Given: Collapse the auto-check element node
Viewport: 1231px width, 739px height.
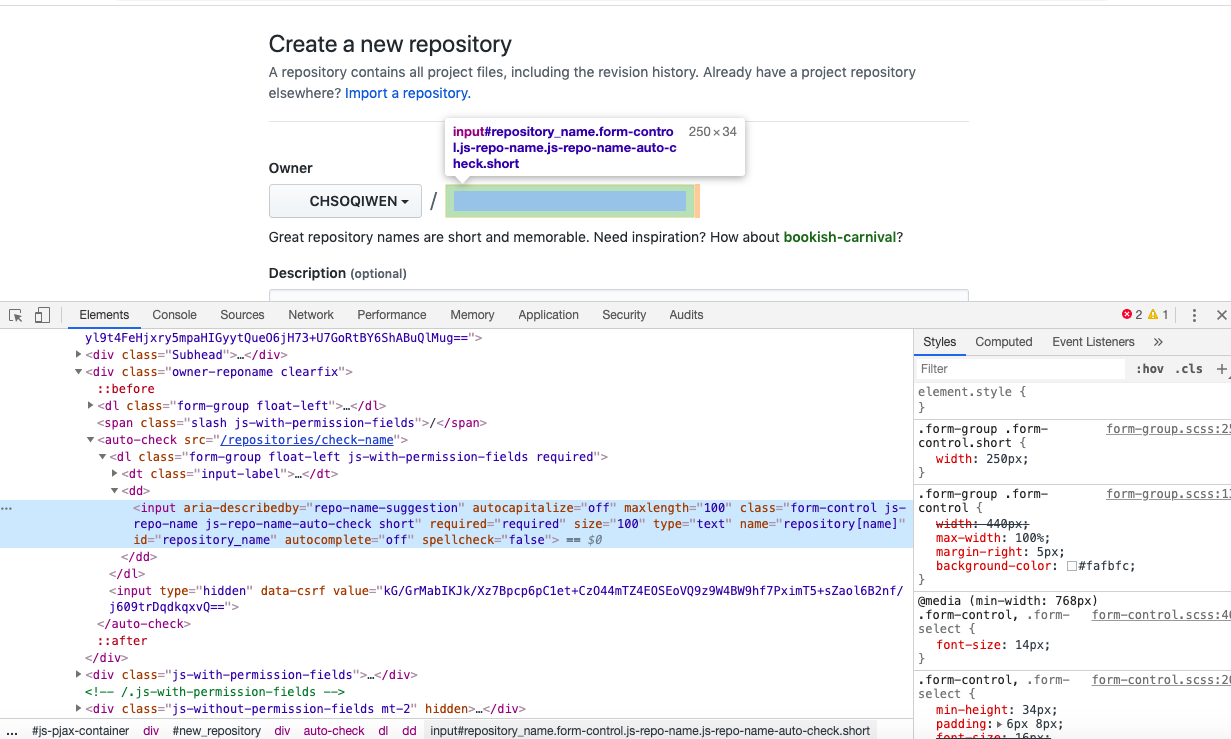Looking at the screenshot, I should (x=91, y=440).
